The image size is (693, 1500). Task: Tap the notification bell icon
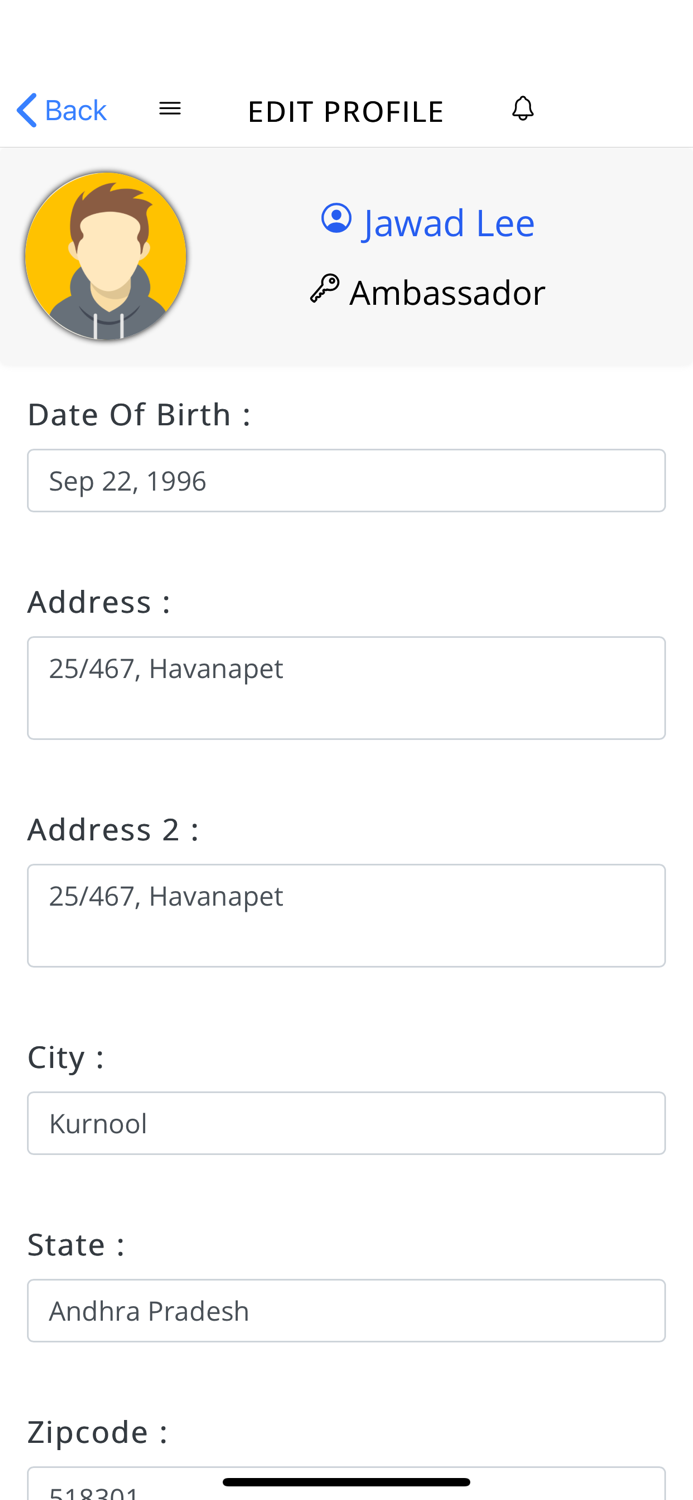tap(522, 108)
